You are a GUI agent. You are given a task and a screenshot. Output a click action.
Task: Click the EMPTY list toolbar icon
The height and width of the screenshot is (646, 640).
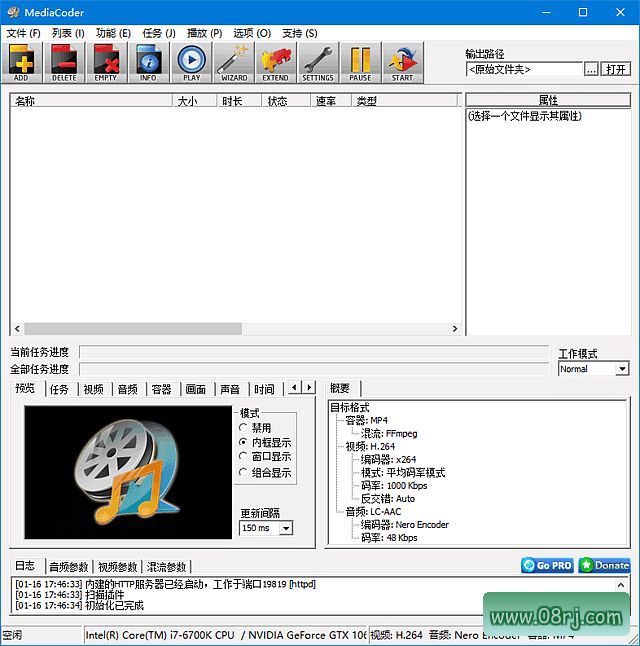click(x=106, y=63)
